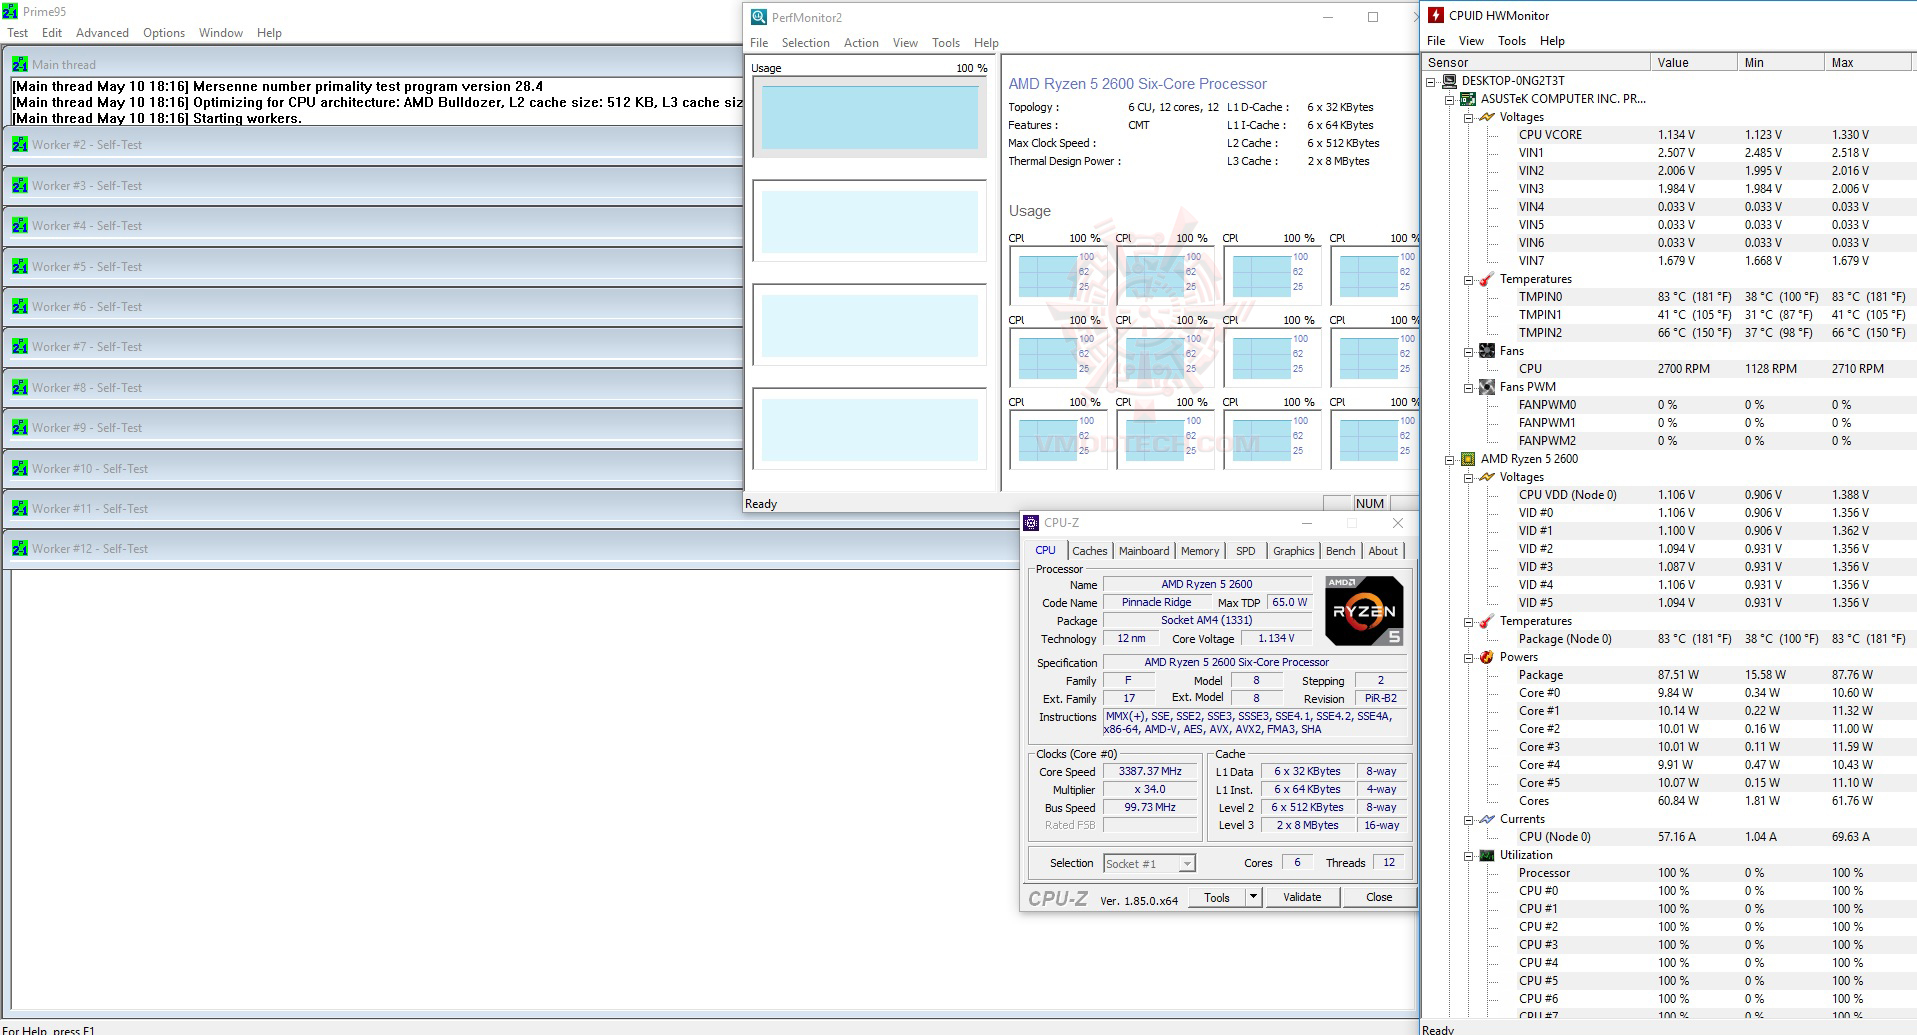This screenshot has width=1917, height=1035.
Task: Click the fan icon beside Fans
Action: click(1487, 351)
